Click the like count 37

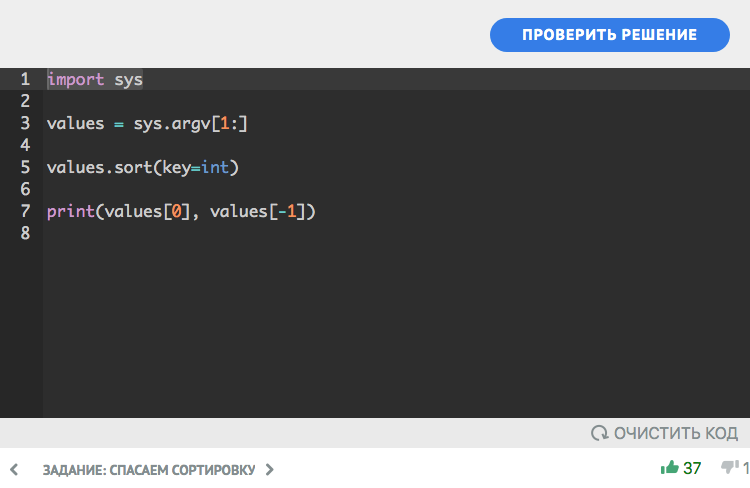coord(692,468)
